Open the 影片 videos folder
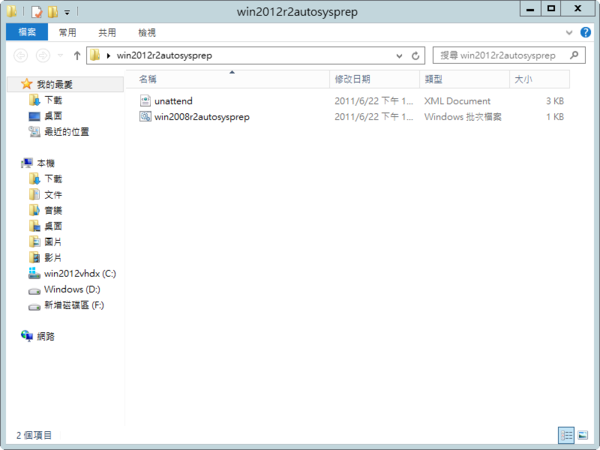This screenshot has height=450, width=600. pos(53,258)
